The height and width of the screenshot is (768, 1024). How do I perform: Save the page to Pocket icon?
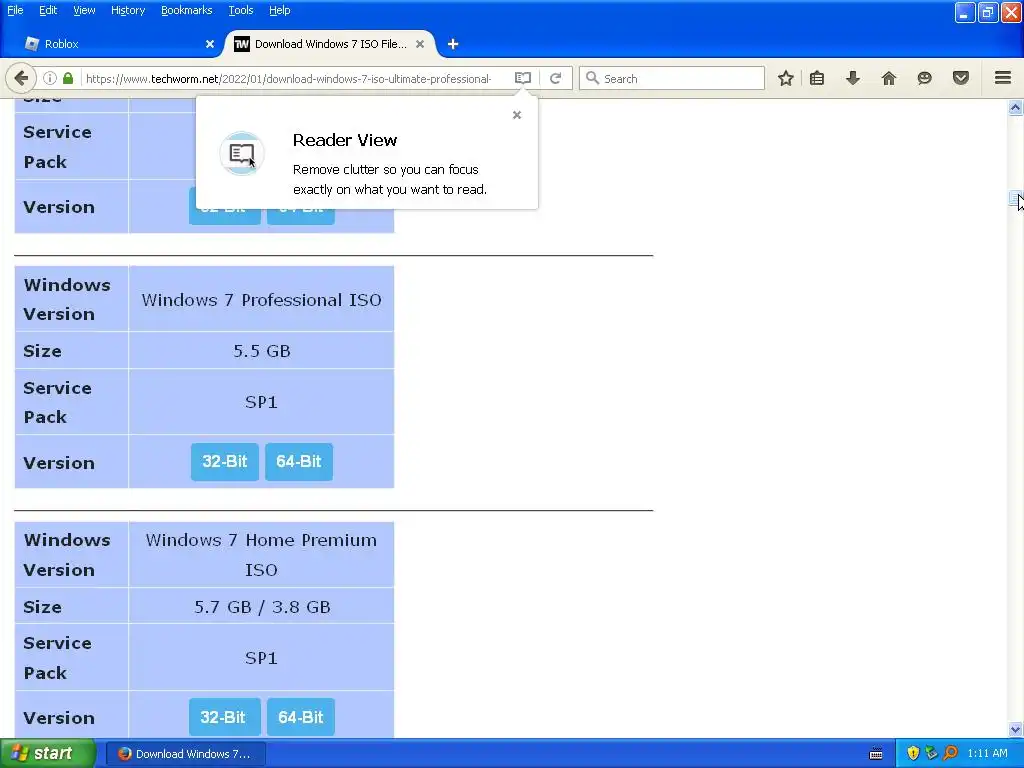(x=960, y=78)
